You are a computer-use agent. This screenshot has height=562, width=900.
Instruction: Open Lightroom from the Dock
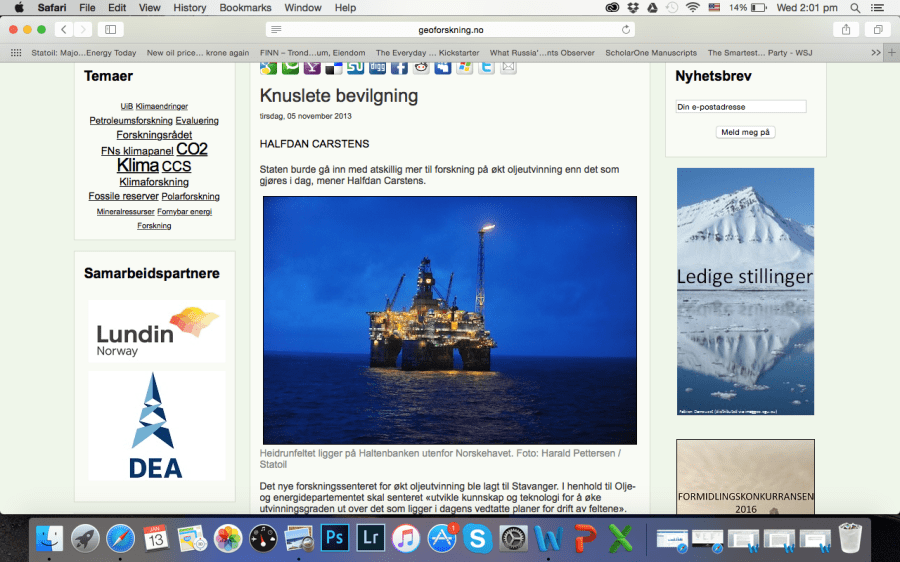pos(370,538)
